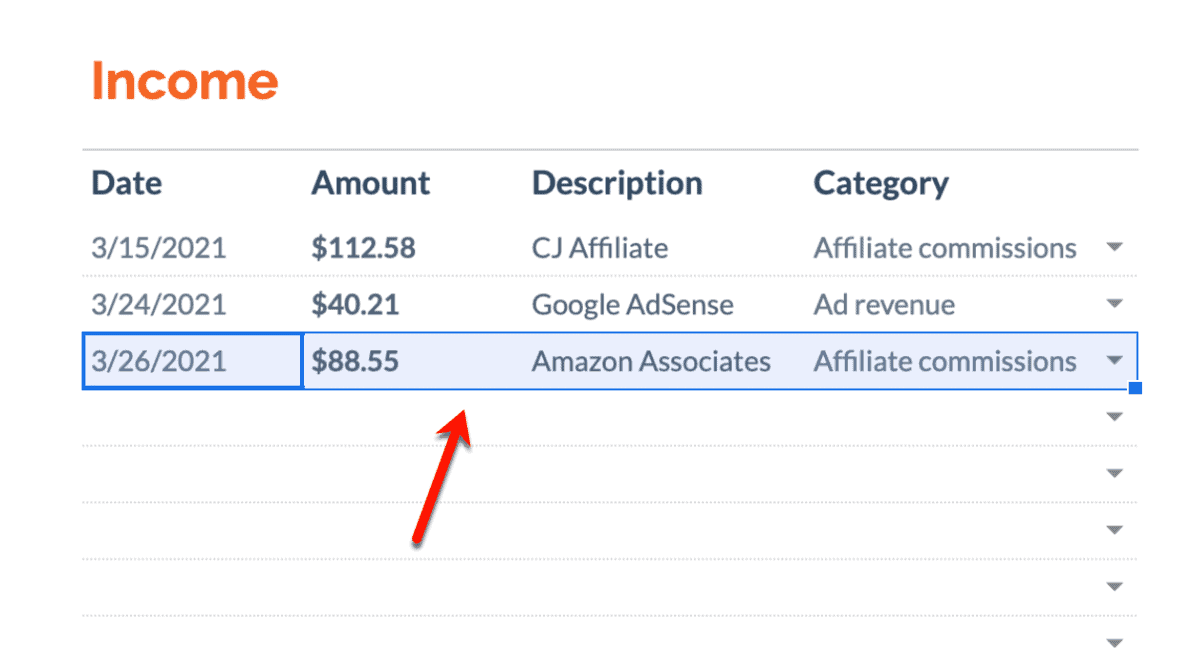Viewport: 1200px width, 663px height.
Task: Click the blue selection fill handle
Action: [1135, 387]
